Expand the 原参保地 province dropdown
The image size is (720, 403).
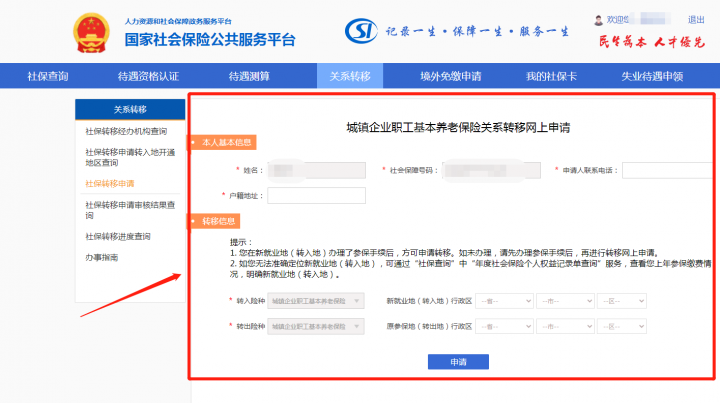504,326
